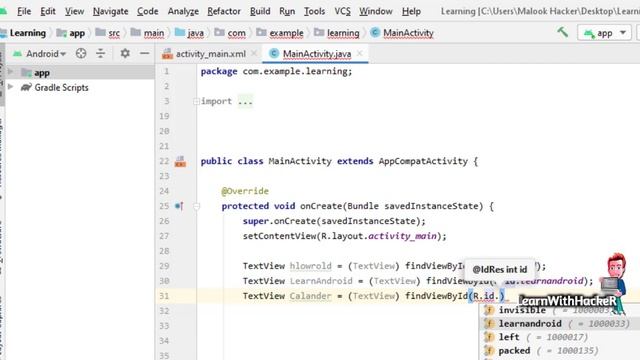Open the Window menu
Screen dimensions: 640x360
pyautogui.click(x=376, y=11)
